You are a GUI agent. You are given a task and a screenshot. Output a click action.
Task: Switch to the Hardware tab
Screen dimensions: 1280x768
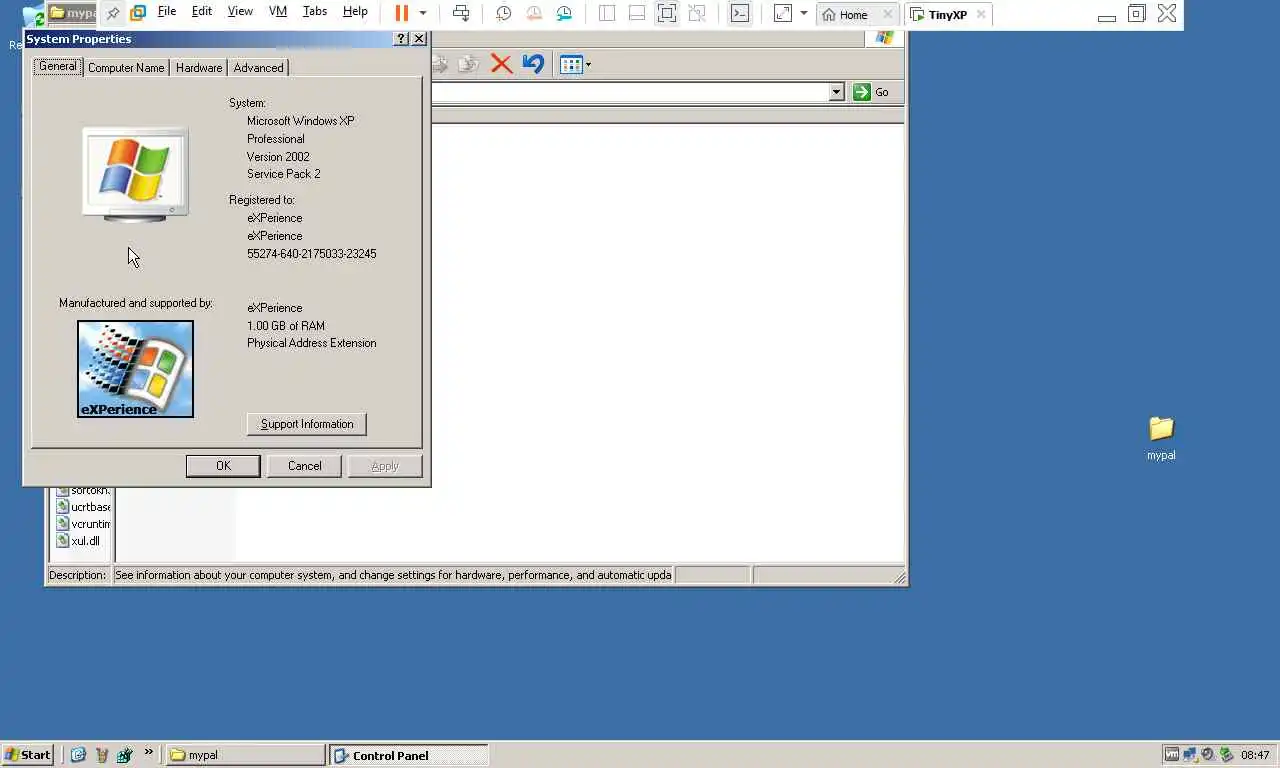[x=199, y=68]
